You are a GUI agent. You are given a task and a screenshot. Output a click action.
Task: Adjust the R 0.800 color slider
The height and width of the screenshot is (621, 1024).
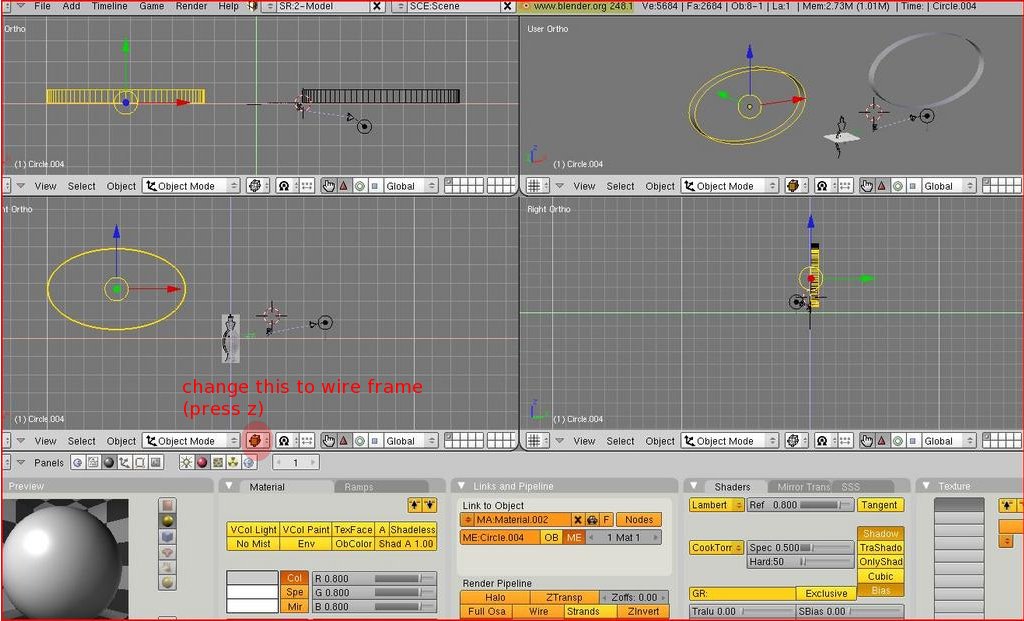pyautogui.click(x=374, y=579)
